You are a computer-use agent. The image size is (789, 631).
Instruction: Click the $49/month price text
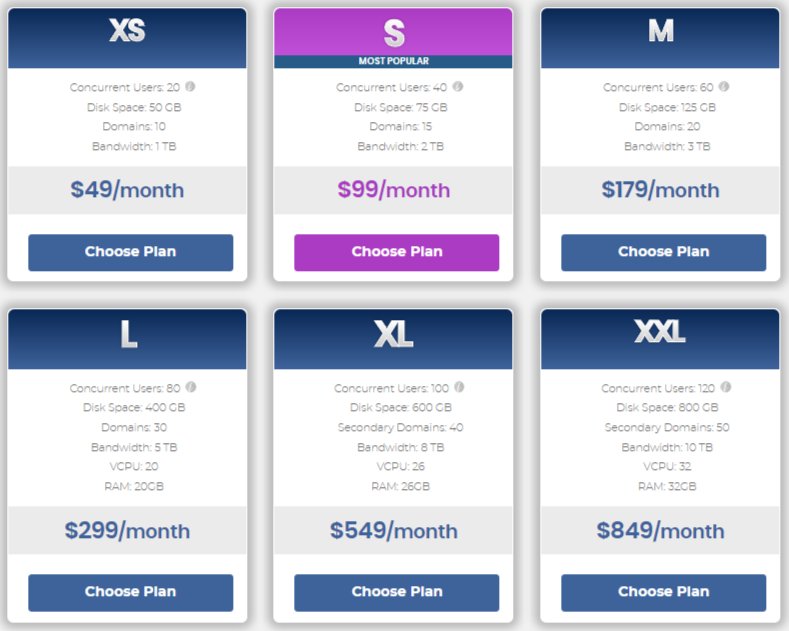pos(127,190)
